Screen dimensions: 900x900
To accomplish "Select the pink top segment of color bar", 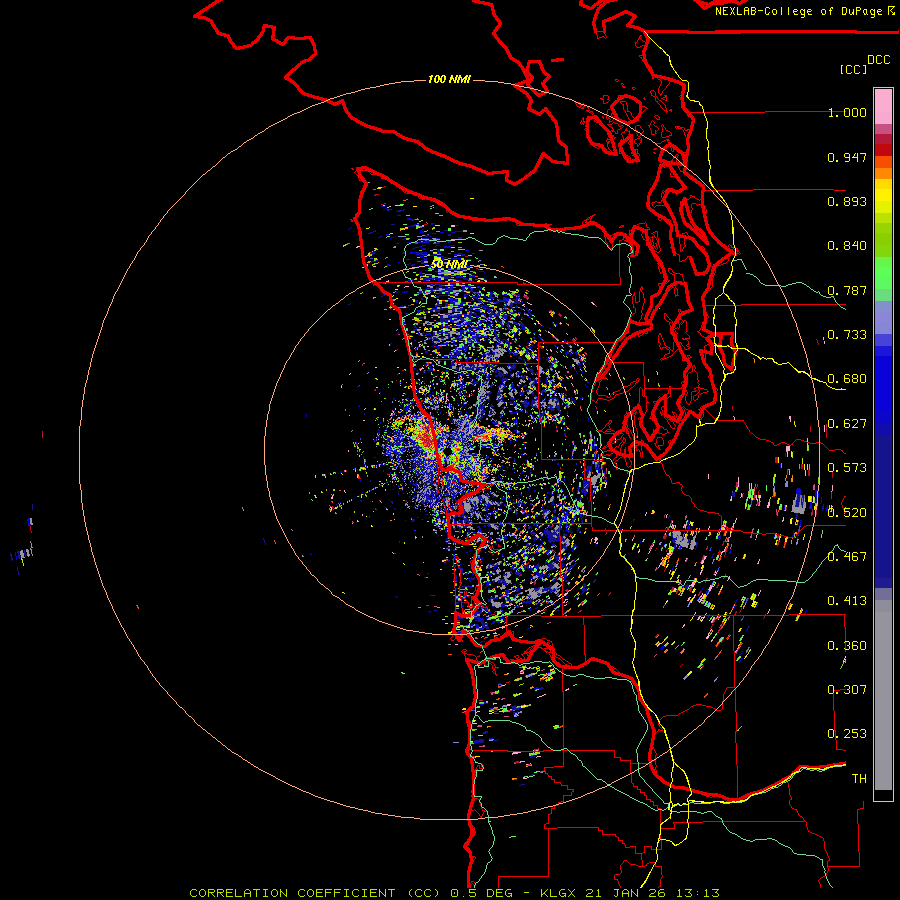I will pyautogui.click(x=883, y=106).
